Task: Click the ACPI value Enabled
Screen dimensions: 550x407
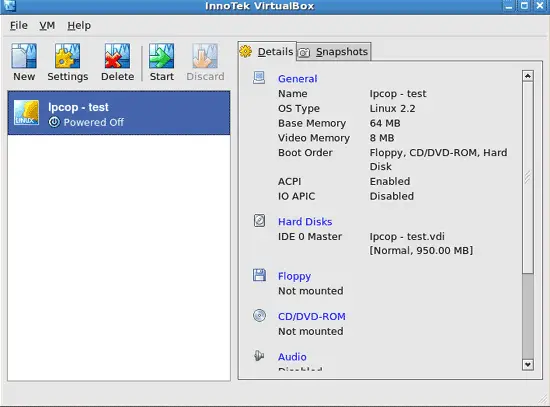Action: pos(390,181)
